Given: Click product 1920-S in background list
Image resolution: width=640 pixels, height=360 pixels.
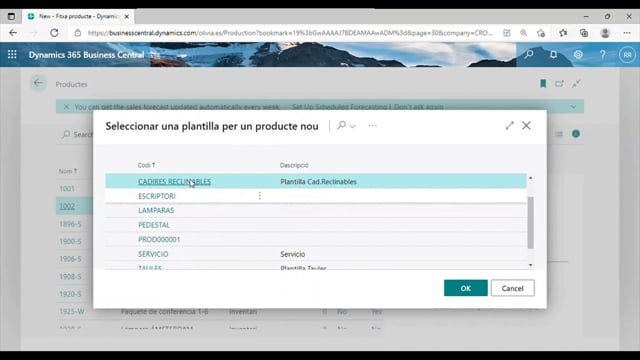Looking at the screenshot, I should 70,294.
